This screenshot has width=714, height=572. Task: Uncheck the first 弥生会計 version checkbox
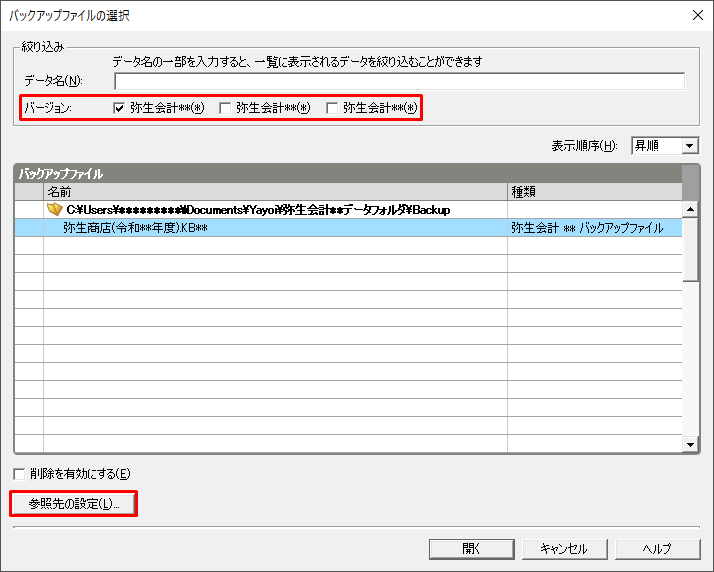[x=119, y=108]
